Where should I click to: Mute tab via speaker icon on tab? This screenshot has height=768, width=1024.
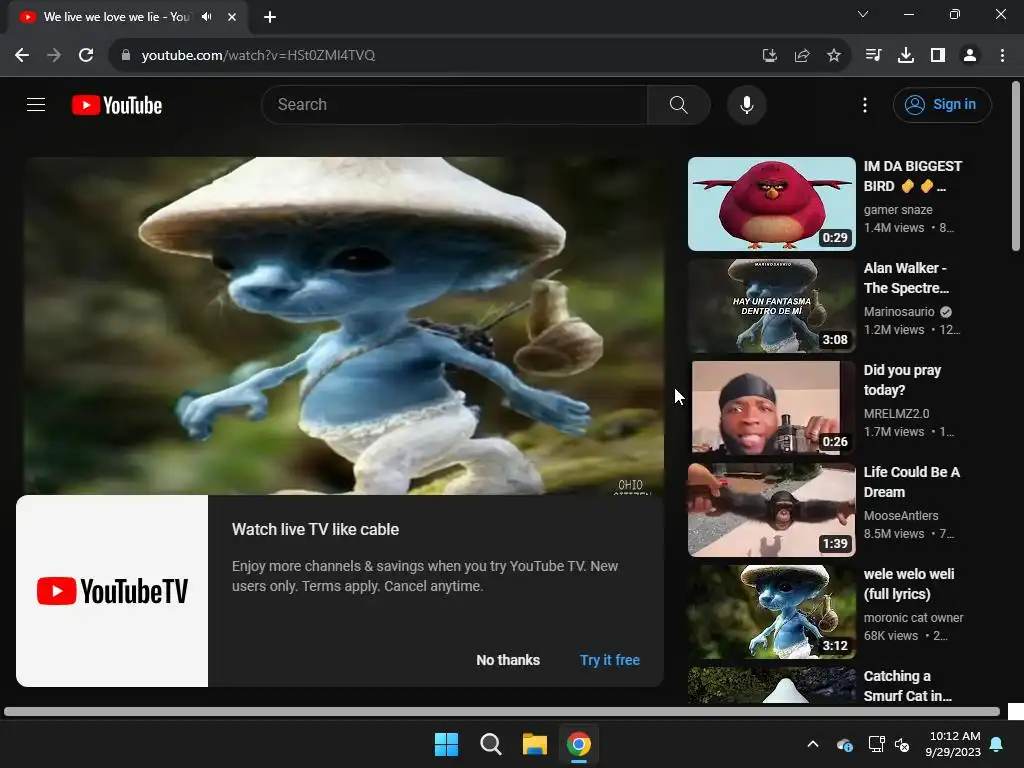point(207,17)
